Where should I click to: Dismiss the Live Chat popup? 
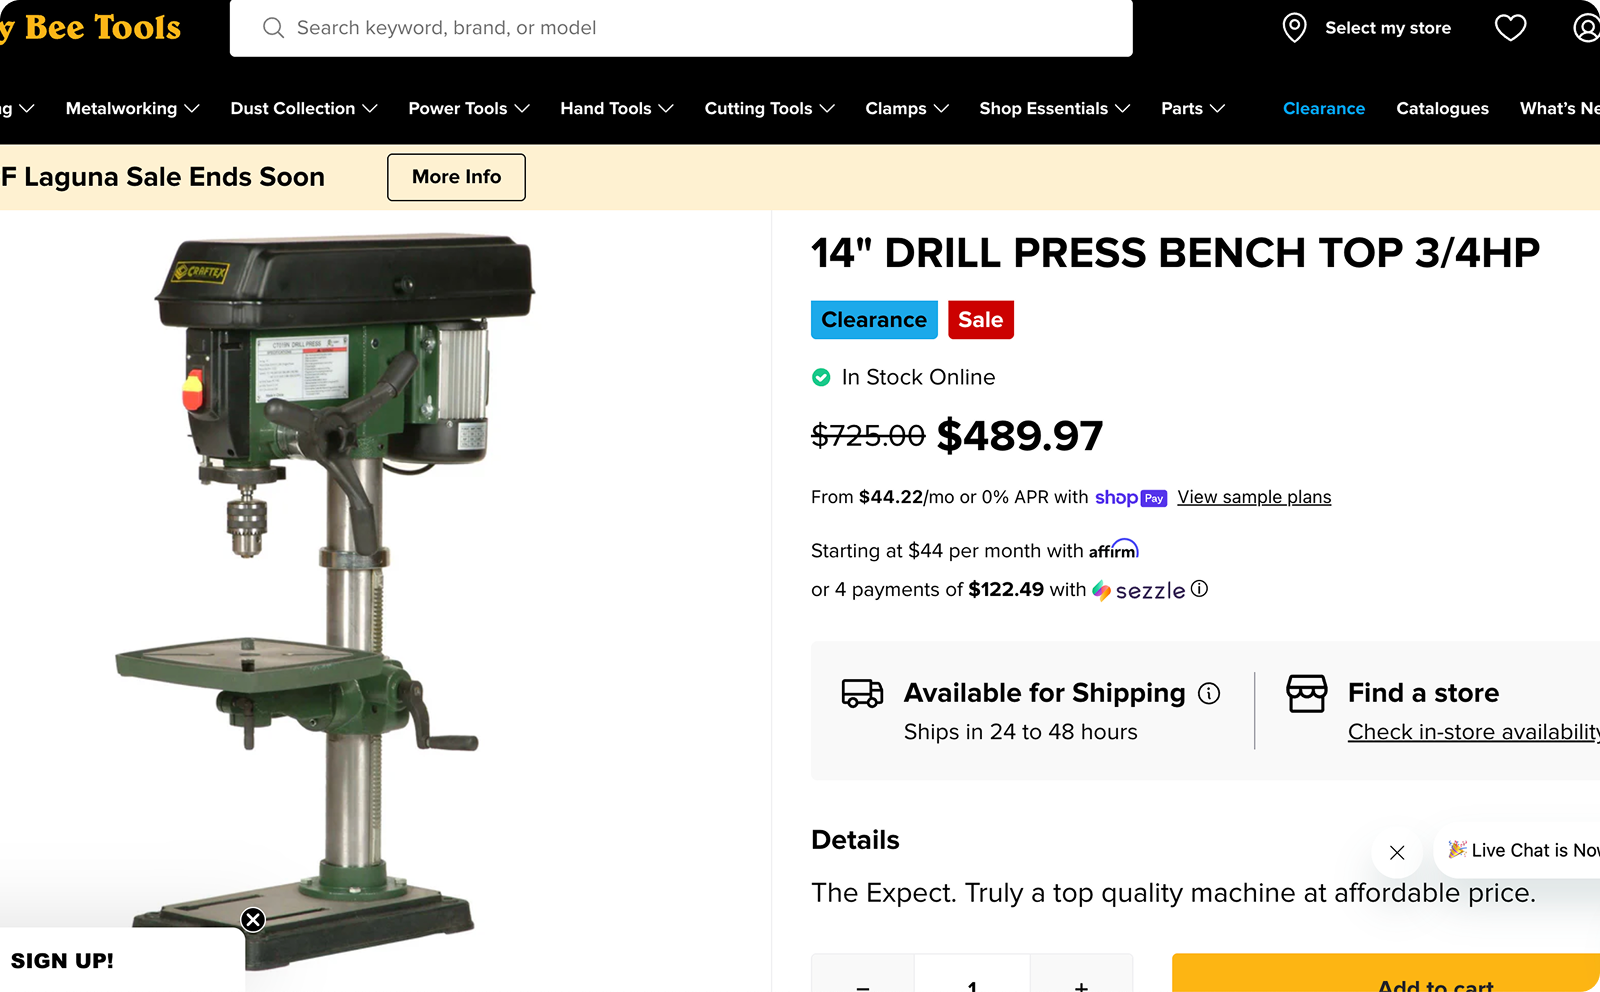(1397, 852)
